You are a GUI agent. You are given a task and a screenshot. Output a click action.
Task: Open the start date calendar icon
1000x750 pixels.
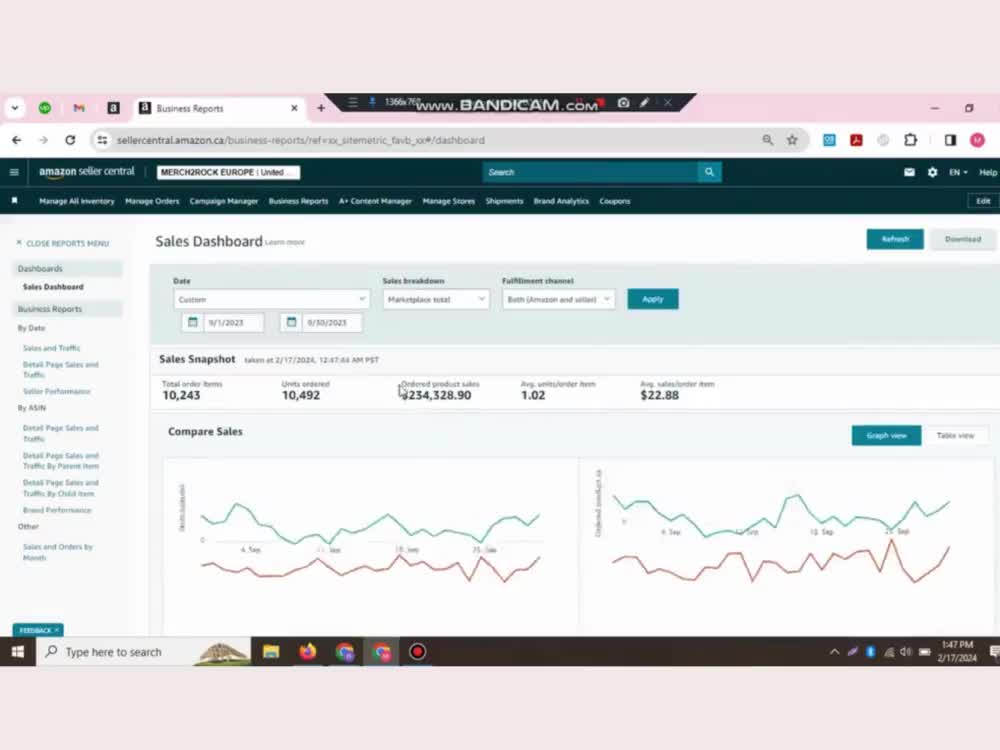pyautogui.click(x=193, y=322)
